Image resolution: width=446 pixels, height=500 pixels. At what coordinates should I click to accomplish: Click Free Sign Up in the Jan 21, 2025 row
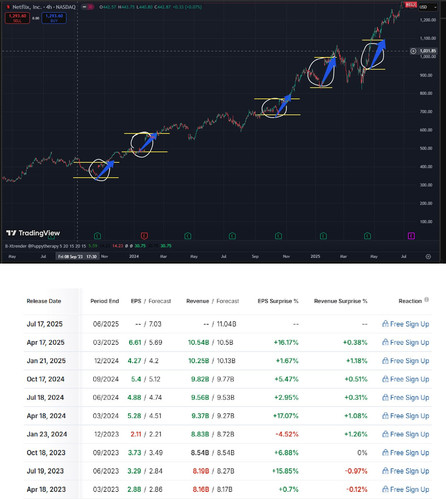click(406, 361)
